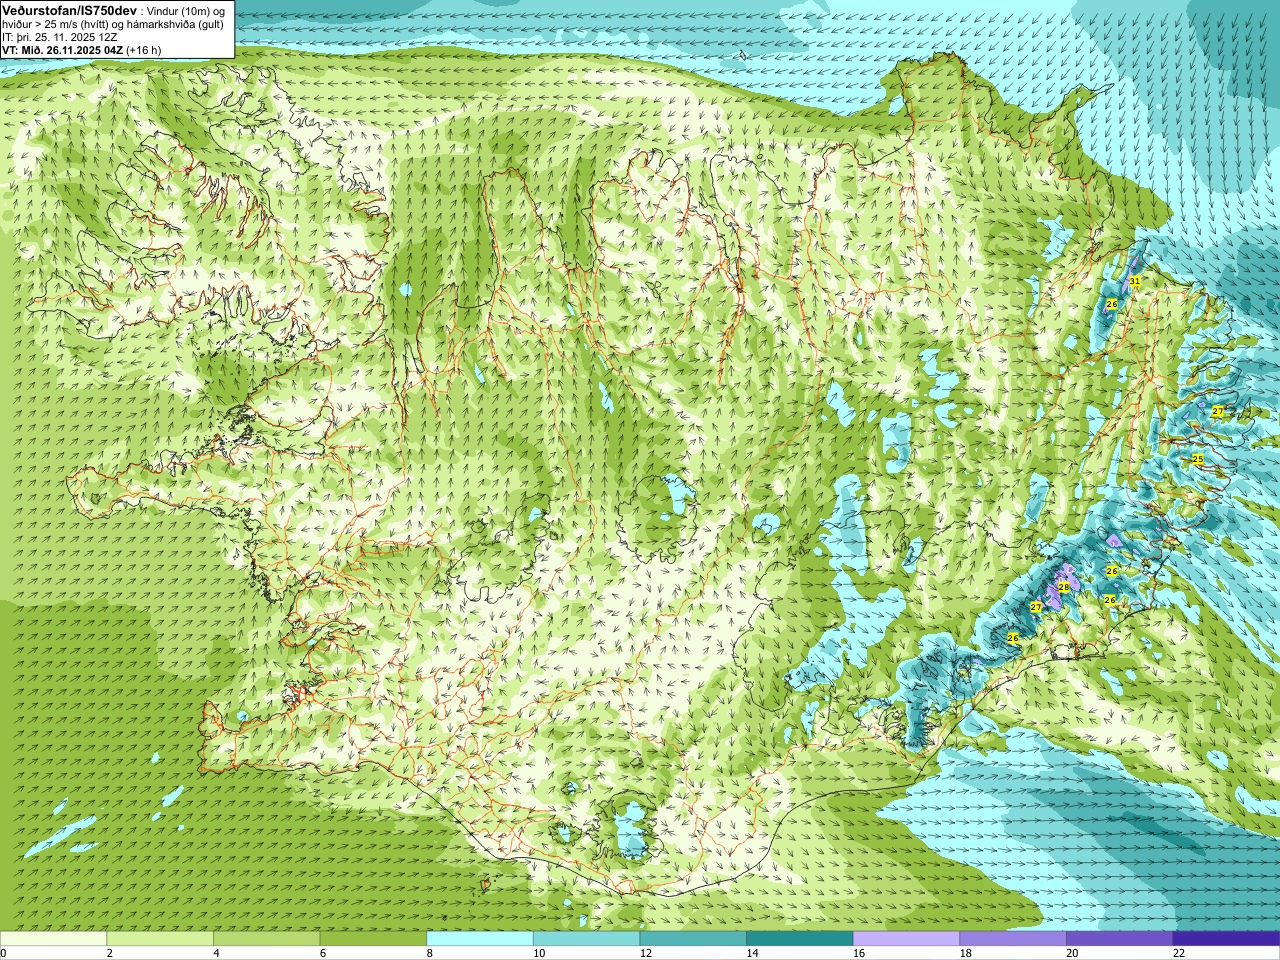Click the legend tick label "8"
1280x960 pixels.
[x=430, y=953]
